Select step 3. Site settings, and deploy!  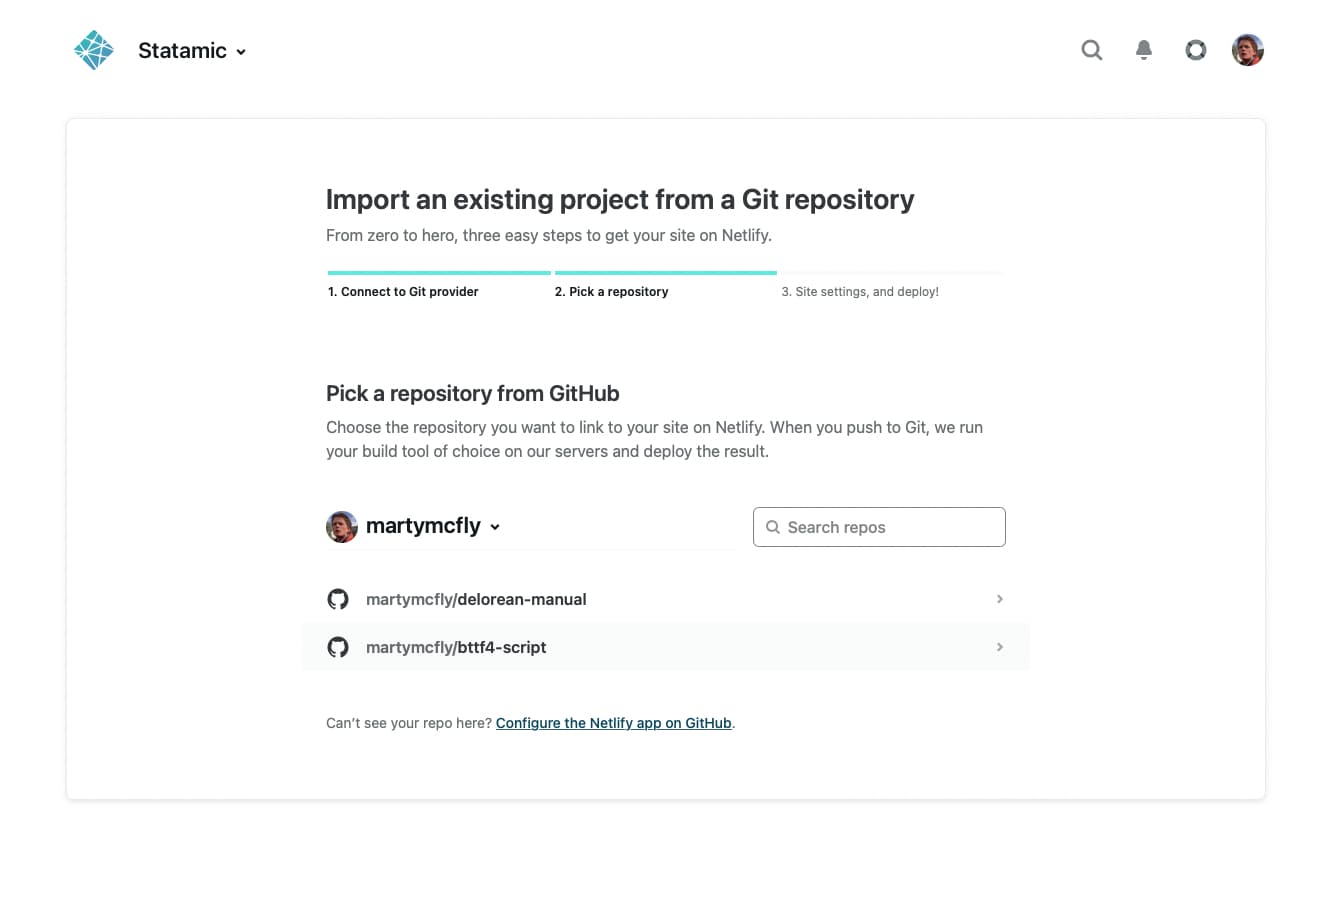tap(860, 291)
